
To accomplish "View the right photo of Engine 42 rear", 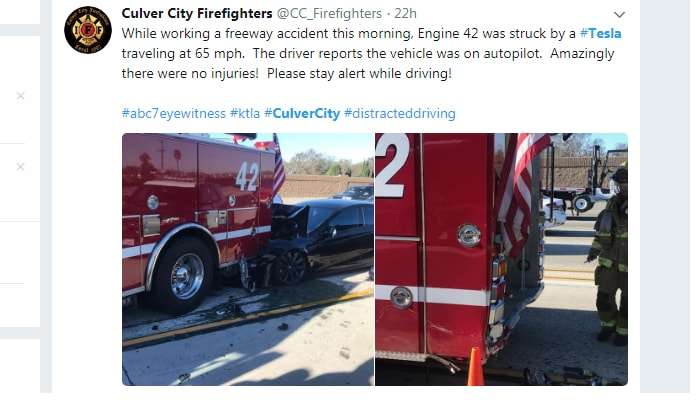I will [x=502, y=259].
